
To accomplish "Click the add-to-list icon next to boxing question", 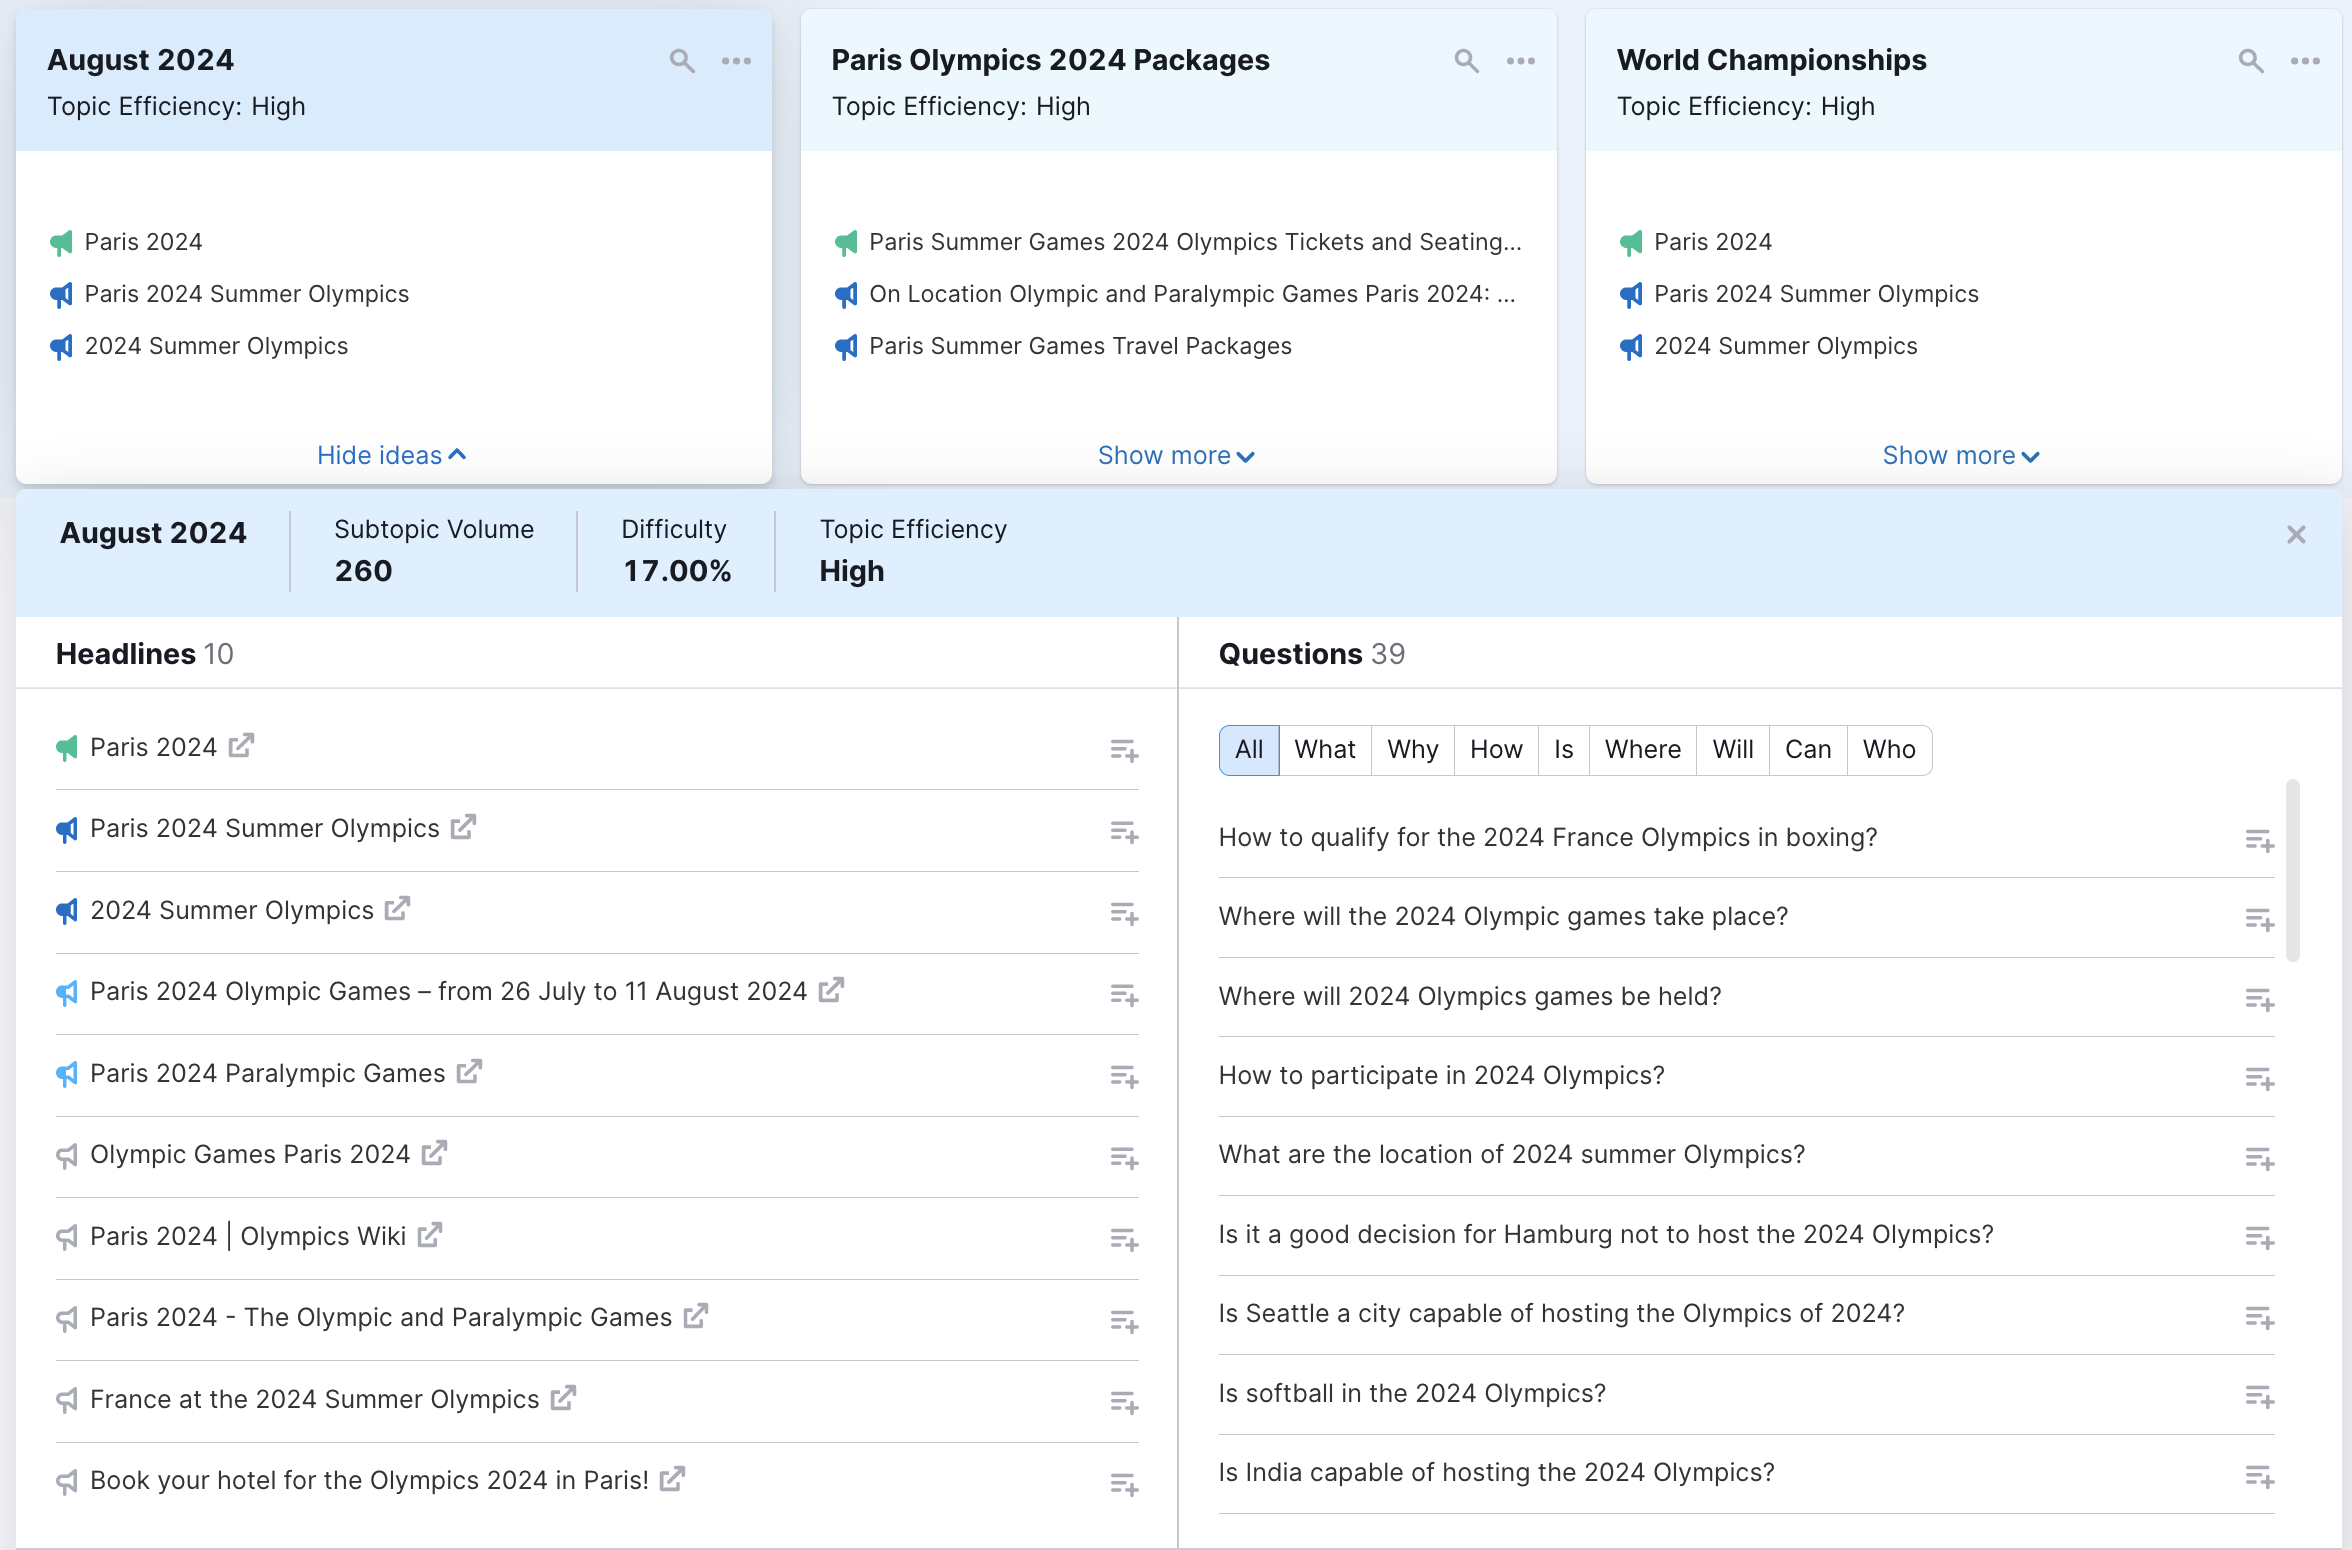I will (2259, 839).
